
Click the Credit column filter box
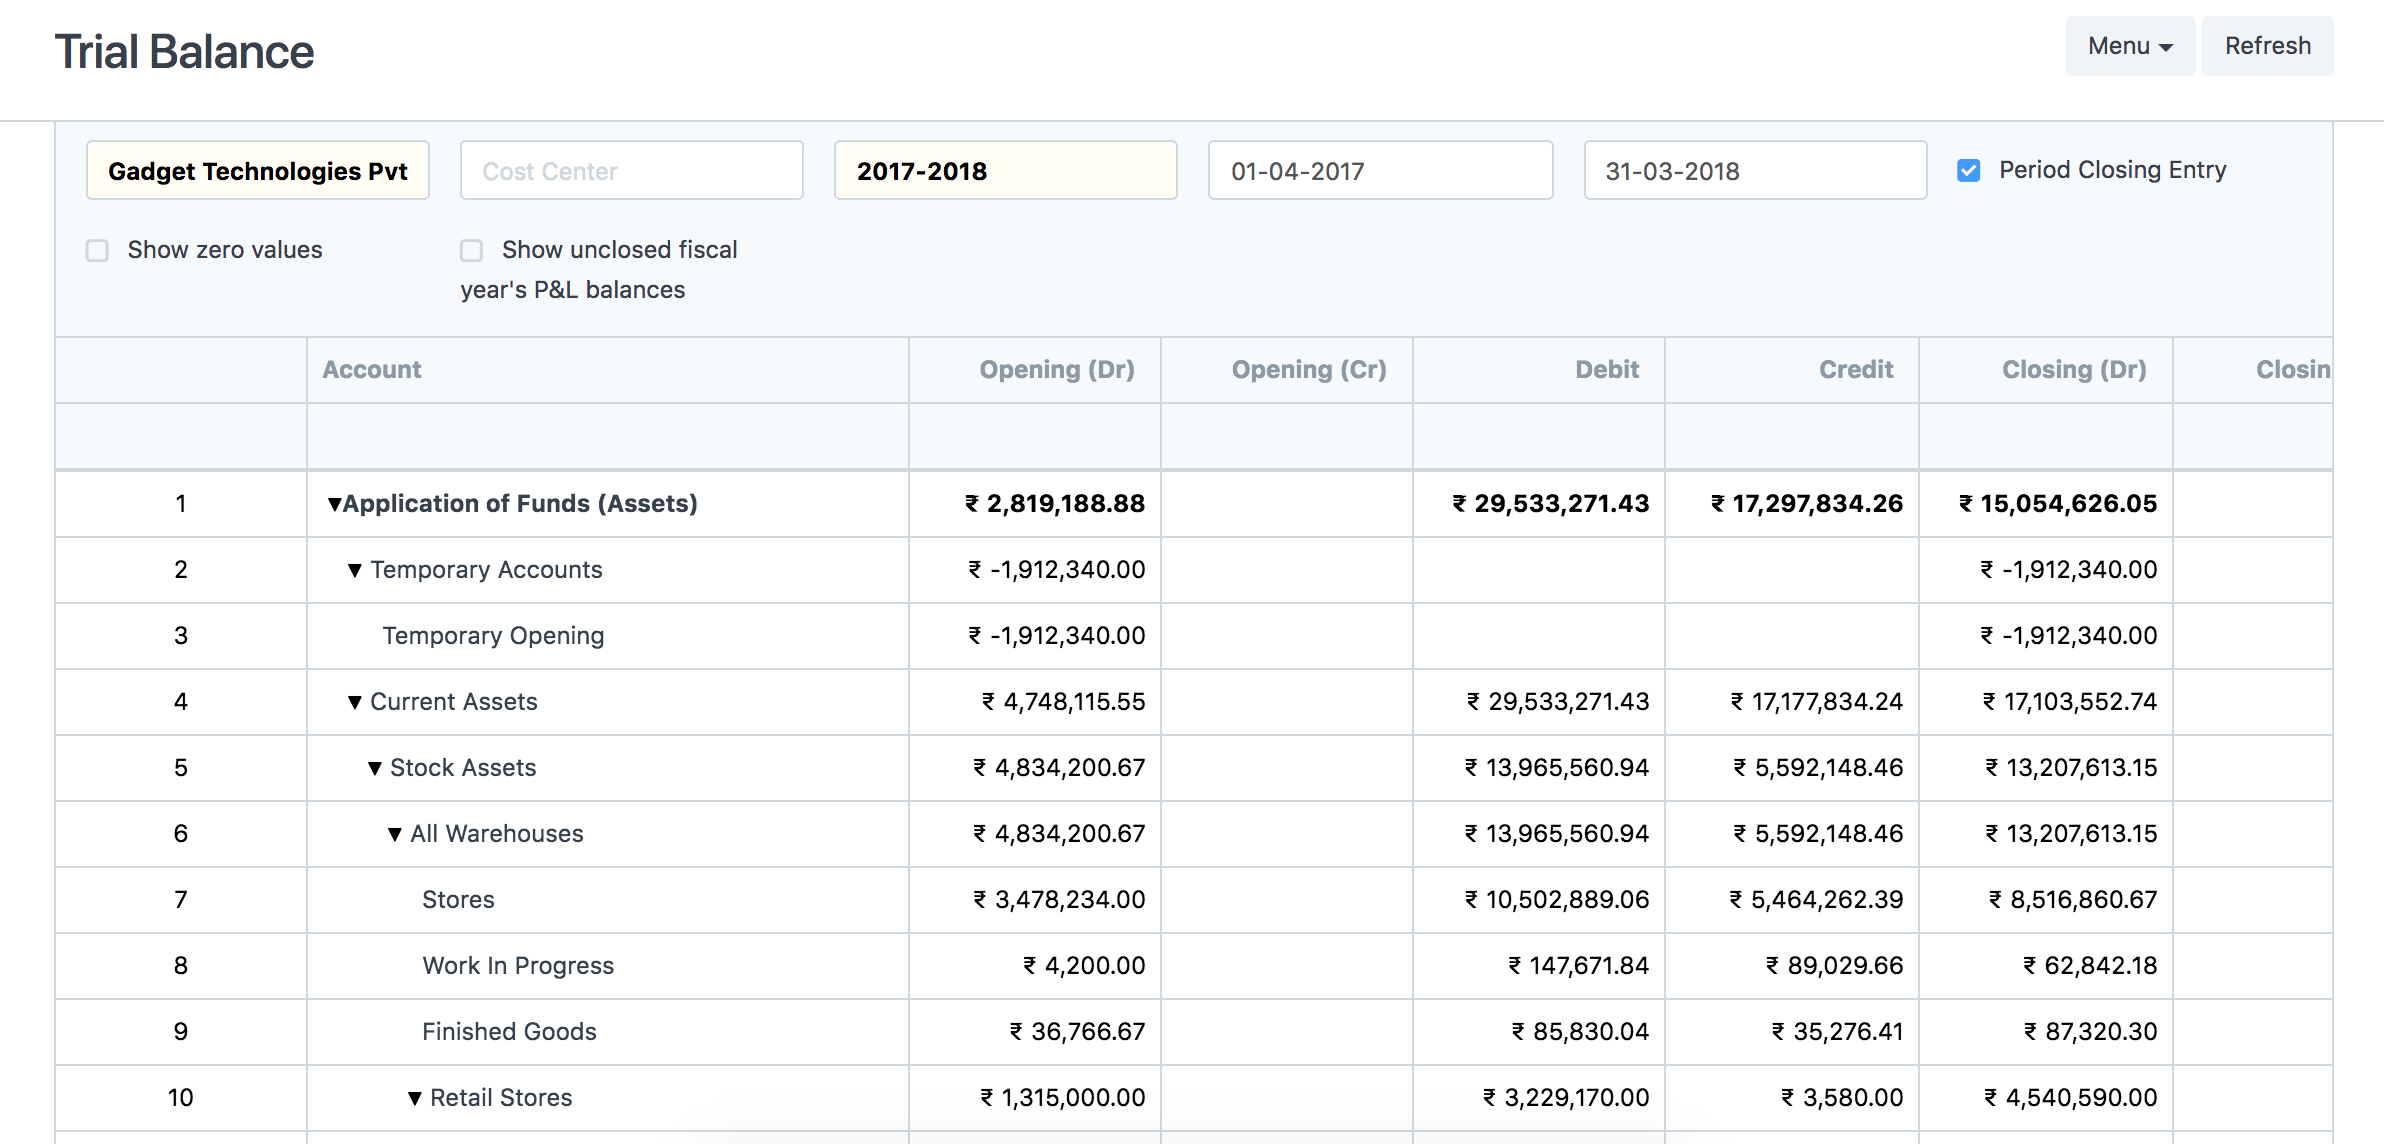(1792, 437)
